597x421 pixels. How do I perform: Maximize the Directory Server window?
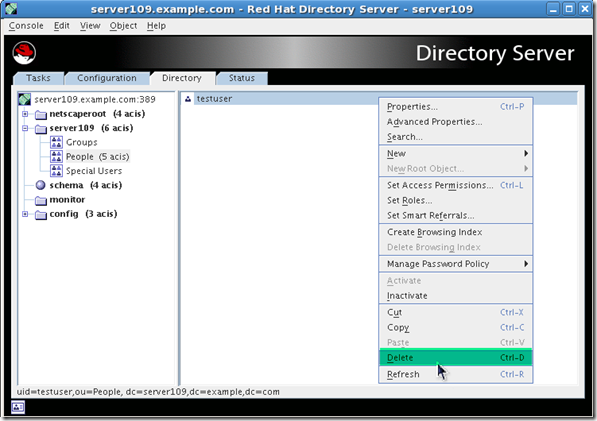point(569,9)
